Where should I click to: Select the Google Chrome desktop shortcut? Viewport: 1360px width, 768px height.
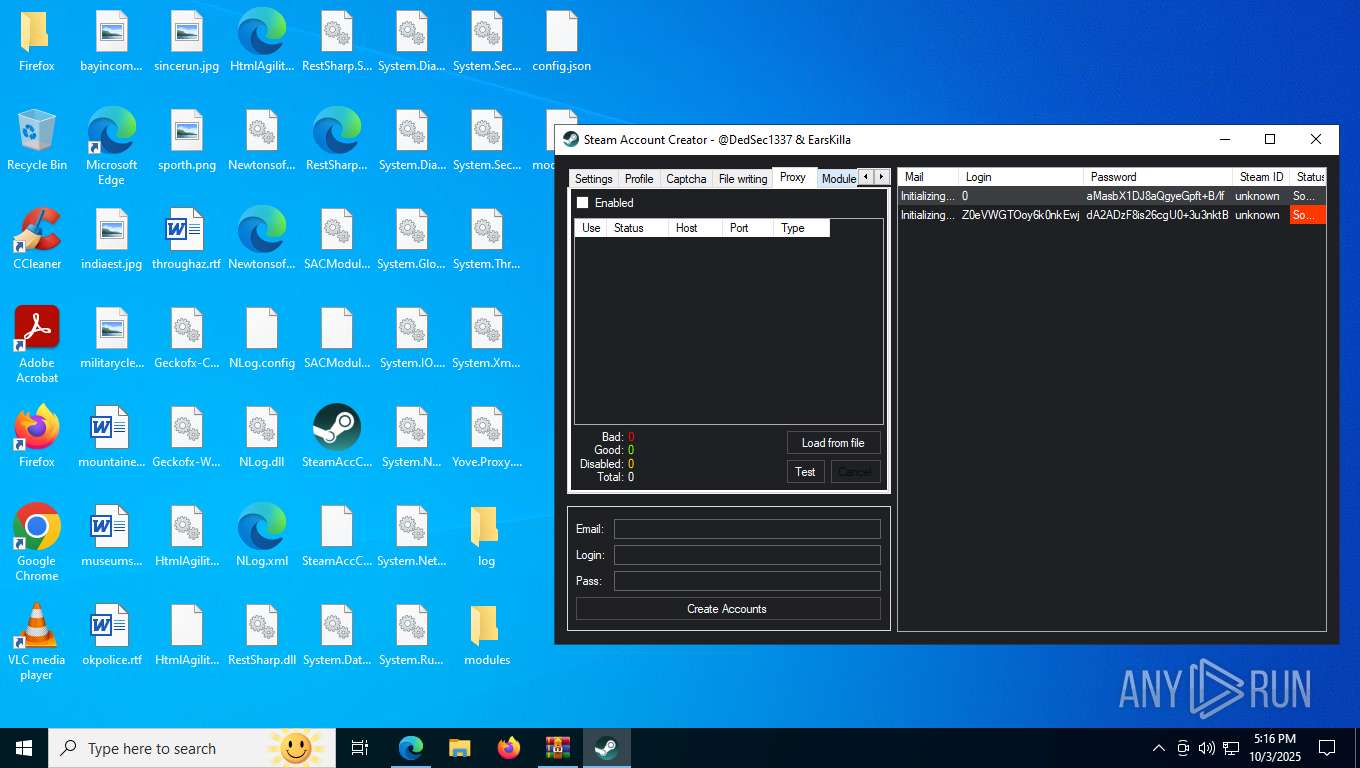(37, 542)
